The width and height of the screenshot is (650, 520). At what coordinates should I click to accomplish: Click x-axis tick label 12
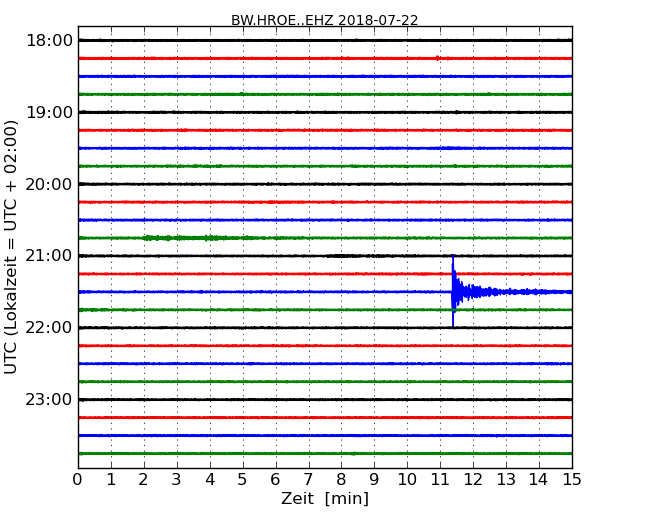coord(473,479)
